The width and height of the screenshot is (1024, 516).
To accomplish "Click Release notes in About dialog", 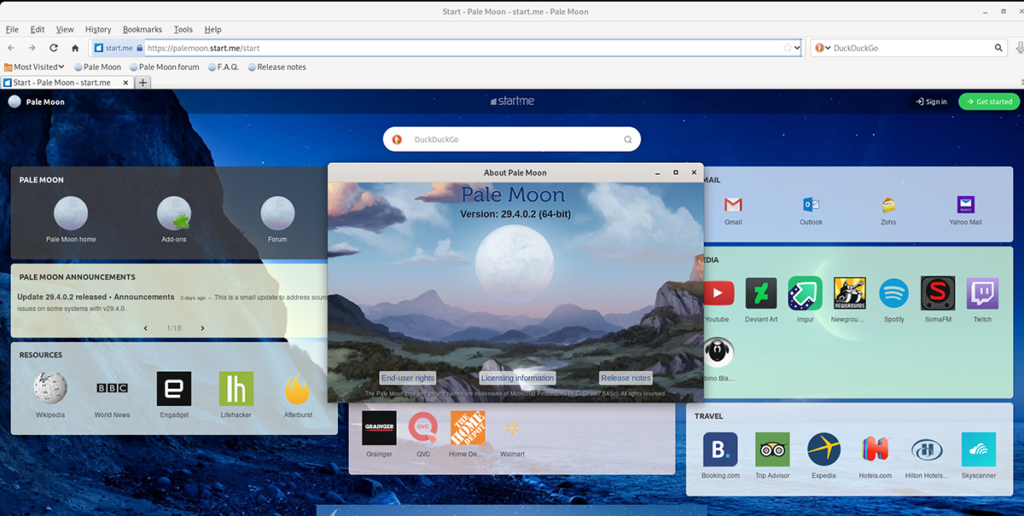I will [x=626, y=378].
